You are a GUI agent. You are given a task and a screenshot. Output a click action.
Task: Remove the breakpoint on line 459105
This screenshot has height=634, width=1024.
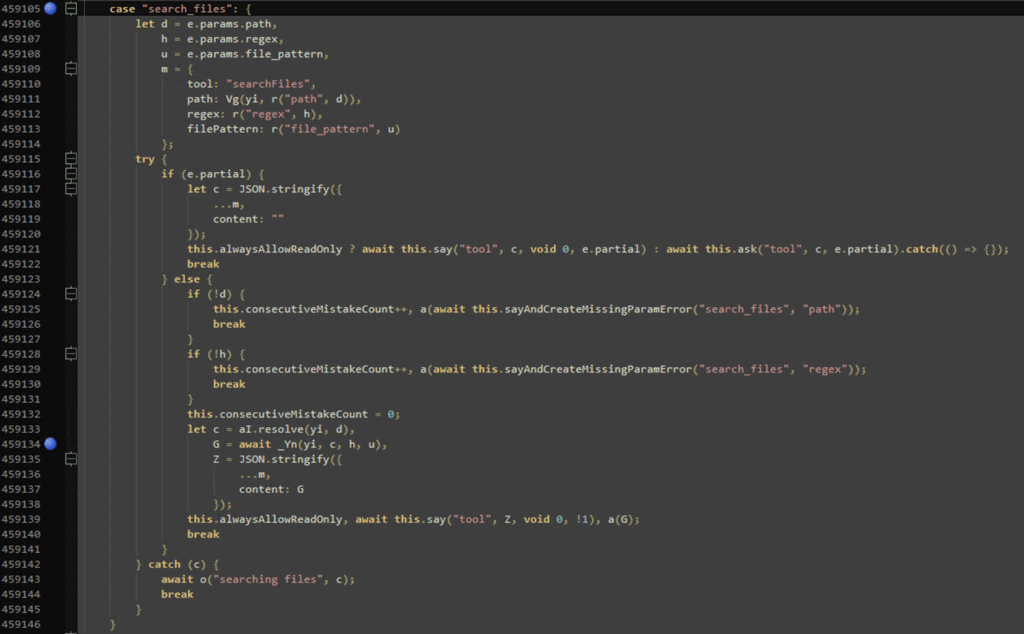point(50,9)
